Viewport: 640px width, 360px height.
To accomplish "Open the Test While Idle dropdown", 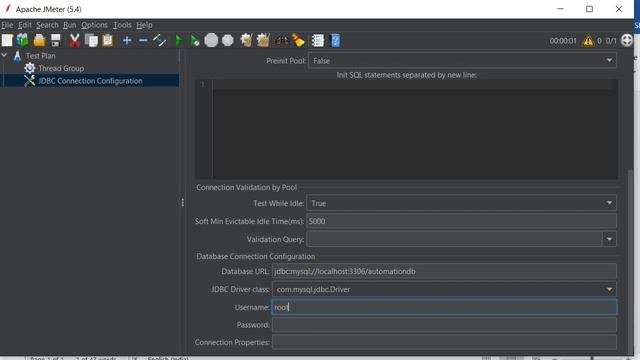I will [x=461, y=203].
